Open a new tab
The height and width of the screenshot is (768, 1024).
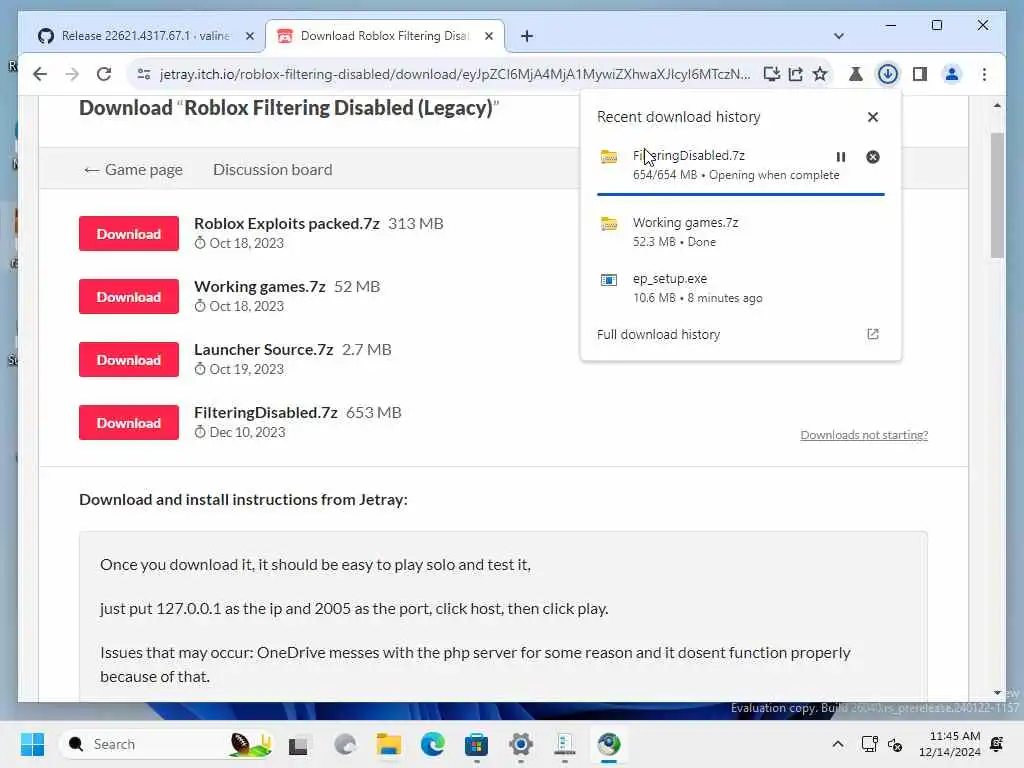coord(527,36)
